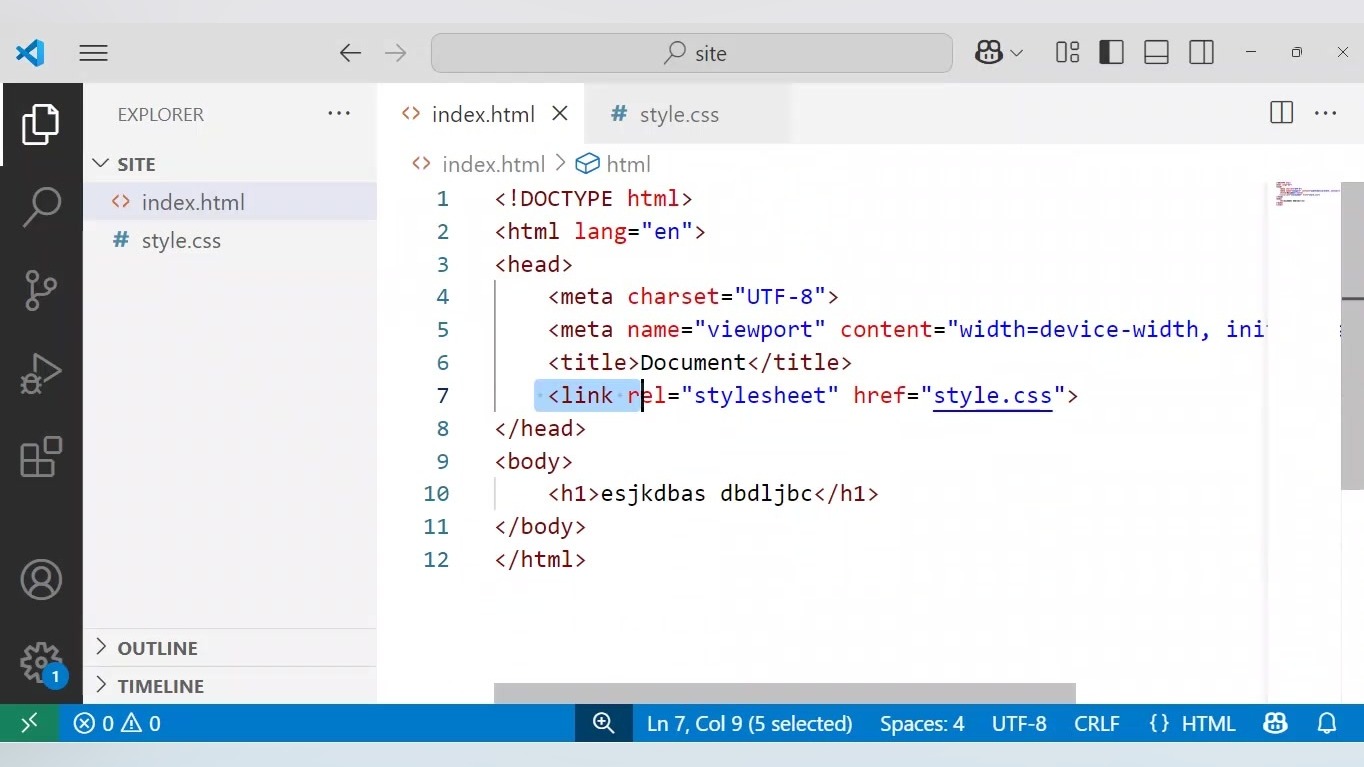Viewport: 1364px width, 767px height.
Task: Close the index.html tab
Action: coord(560,114)
